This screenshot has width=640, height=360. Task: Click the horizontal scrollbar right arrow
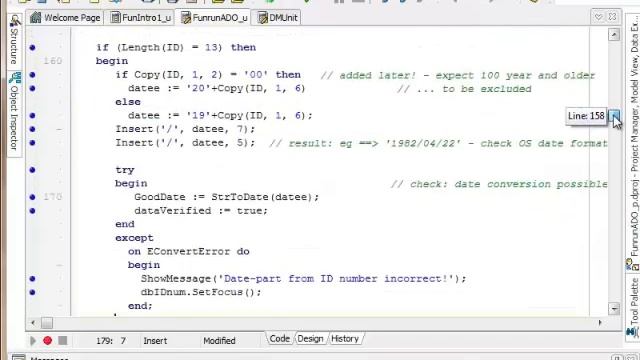click(x=600, y=323)
